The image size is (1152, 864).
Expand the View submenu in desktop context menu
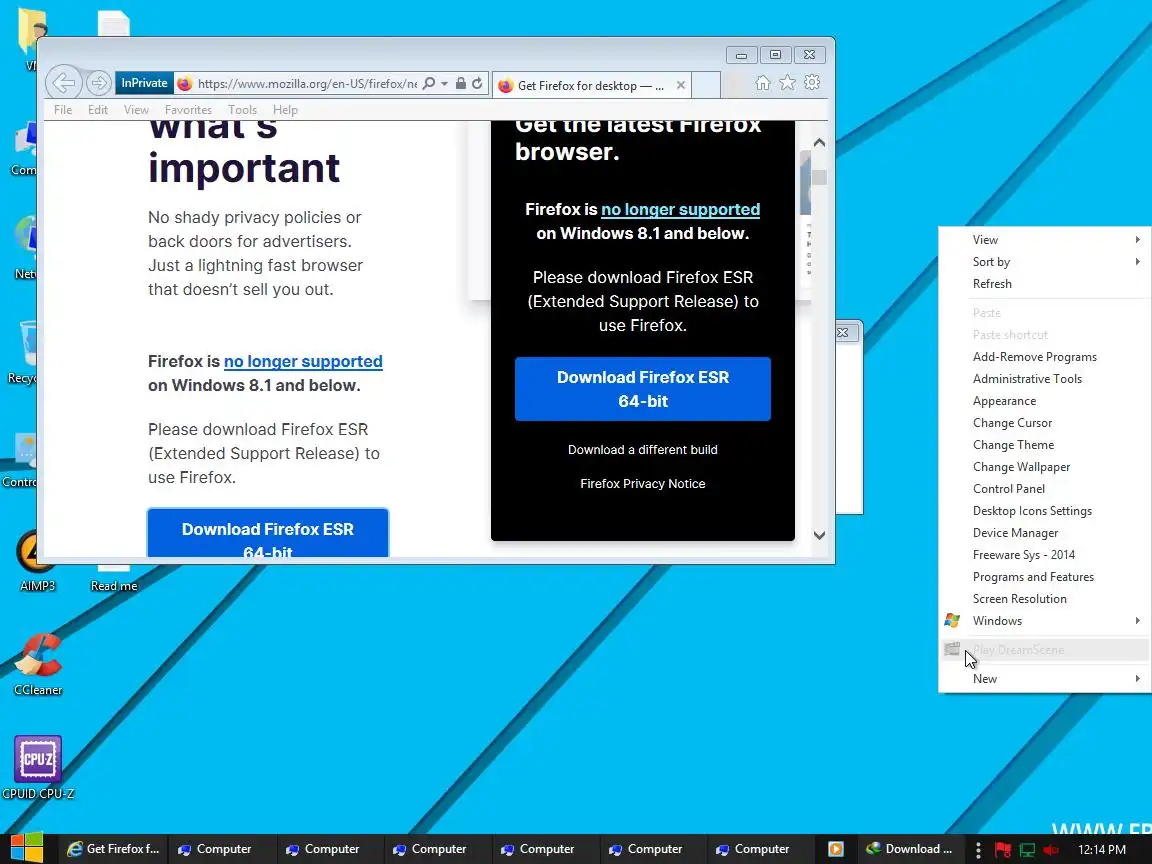[x=1045, y=240]
